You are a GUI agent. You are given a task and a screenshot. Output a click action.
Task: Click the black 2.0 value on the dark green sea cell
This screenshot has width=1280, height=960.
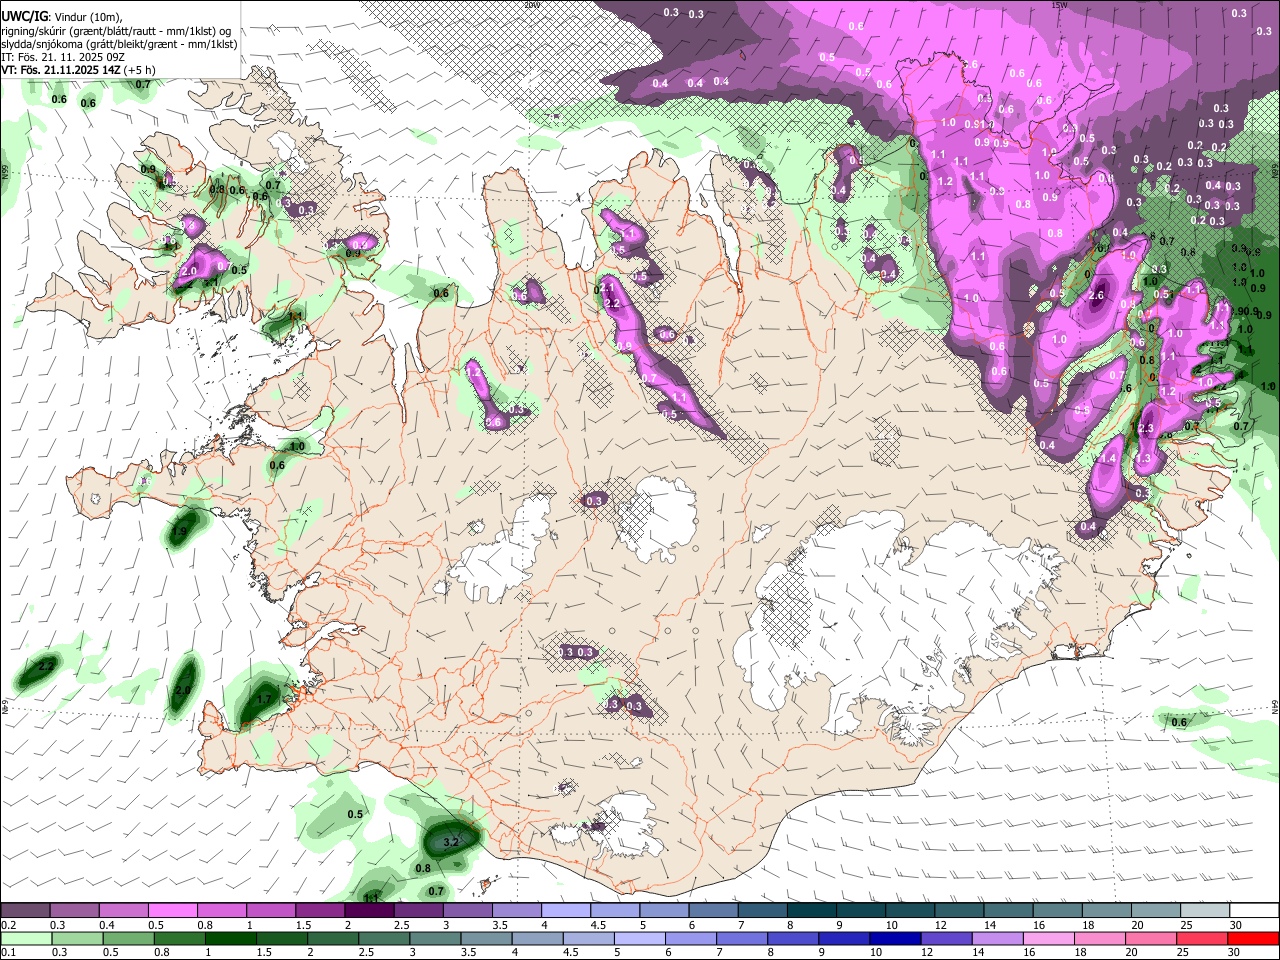pos(182,690)
